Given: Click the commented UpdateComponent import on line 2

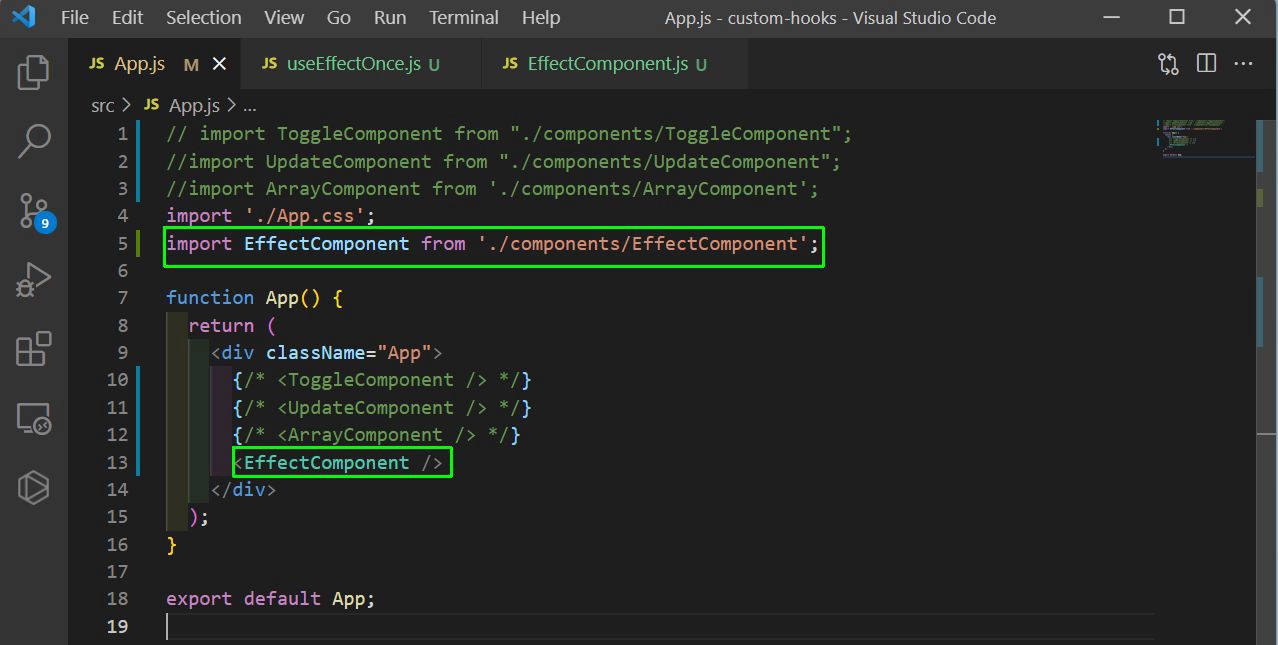Looking at the screenshot, I should click(503, 161).
